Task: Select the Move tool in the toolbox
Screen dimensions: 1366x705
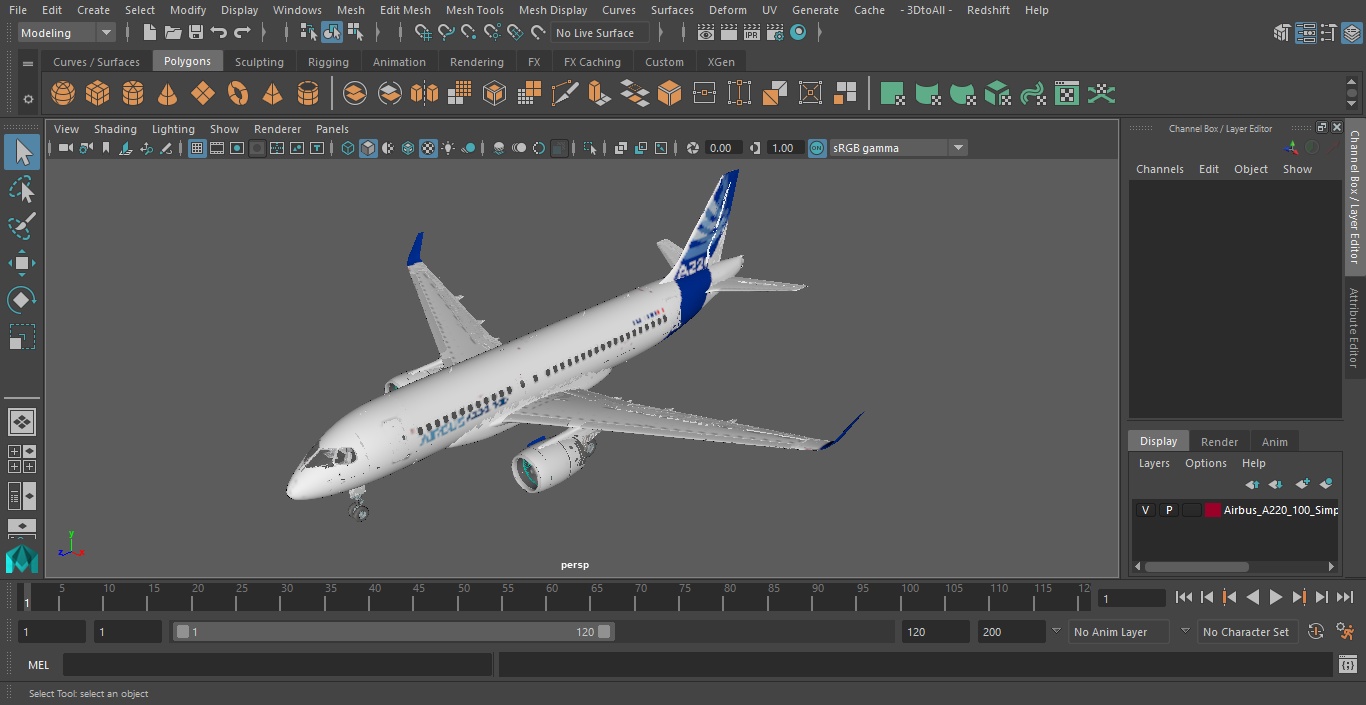Action: tap(21, 264)
